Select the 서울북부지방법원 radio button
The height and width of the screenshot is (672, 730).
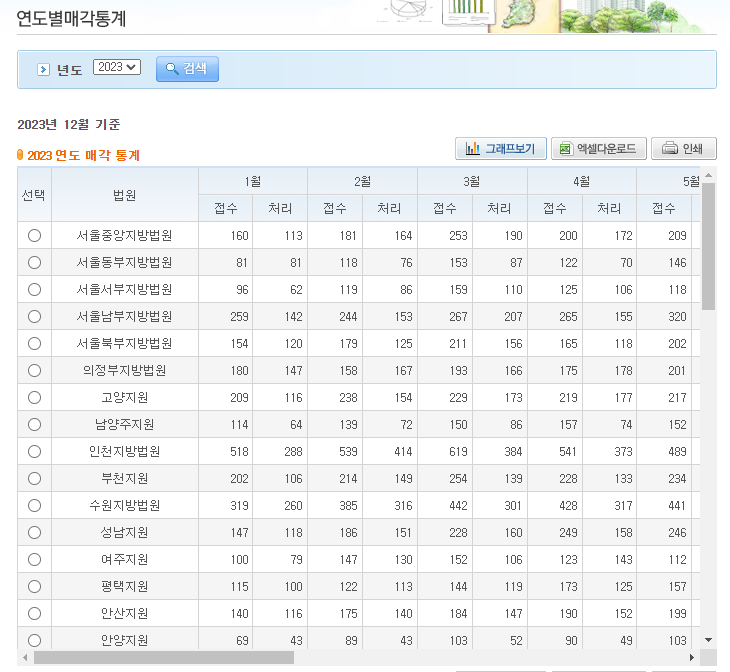[34, 344]
